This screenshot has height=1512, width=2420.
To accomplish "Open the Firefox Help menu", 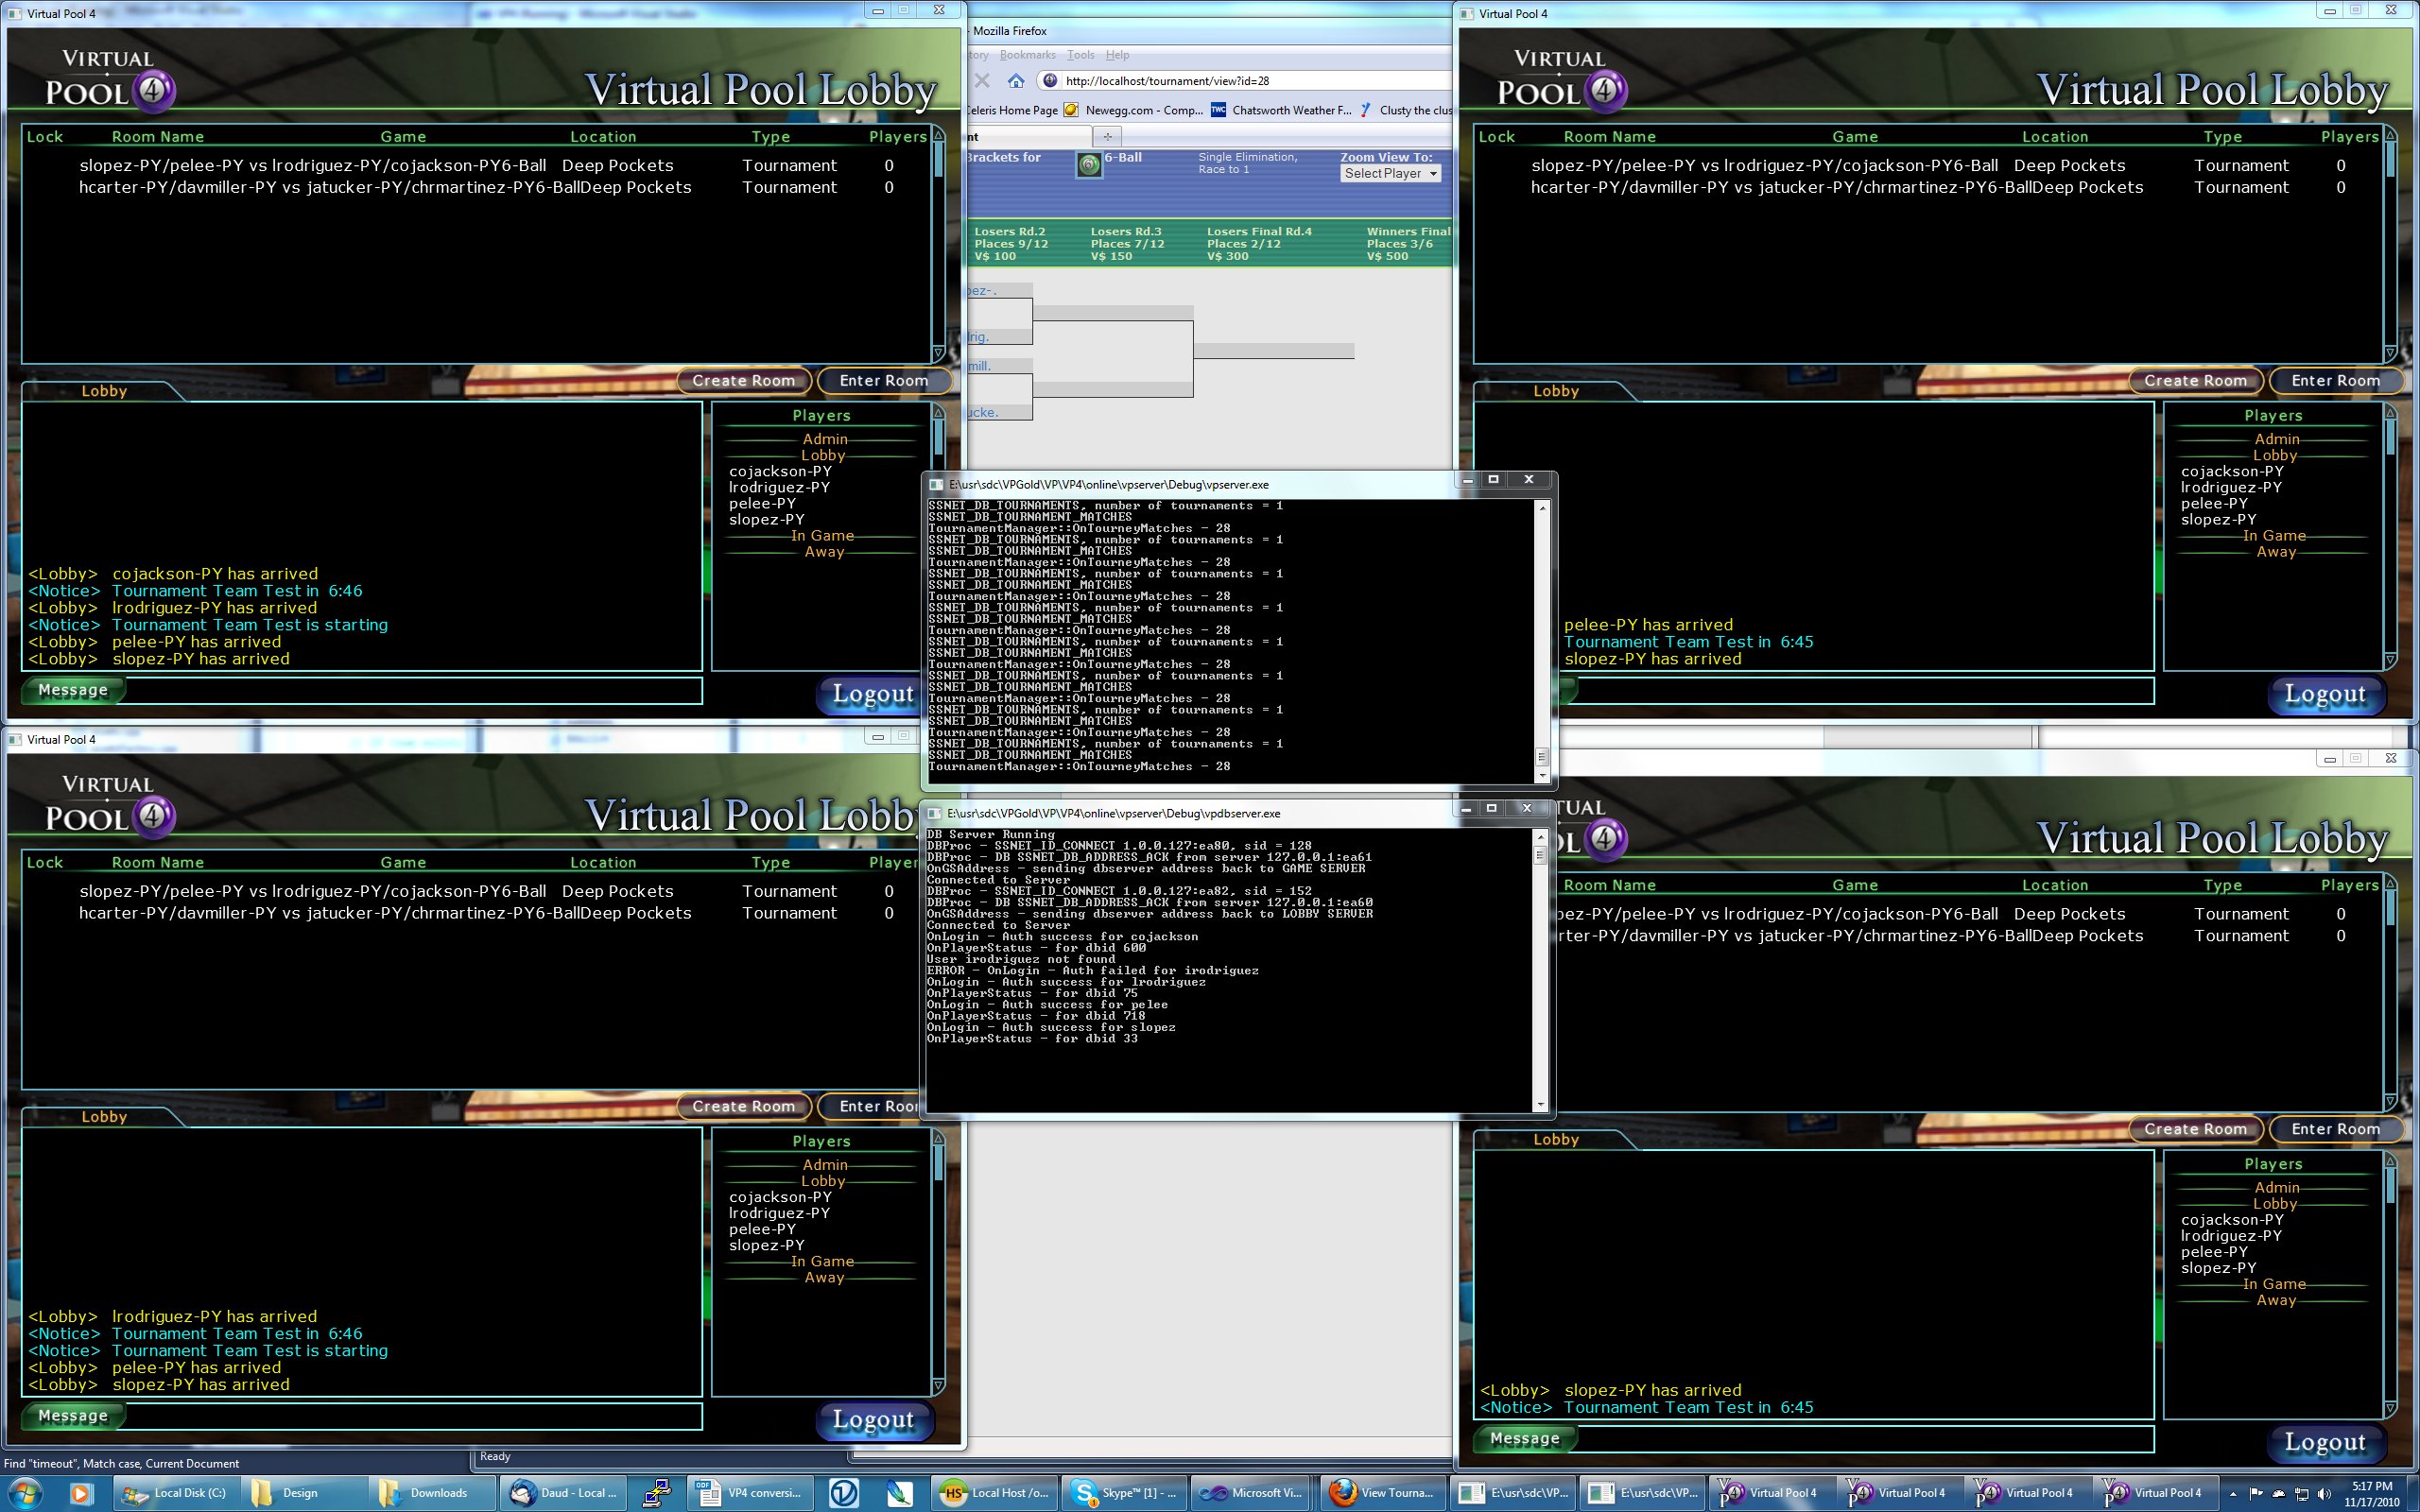I will click(x=1117, y=55).
